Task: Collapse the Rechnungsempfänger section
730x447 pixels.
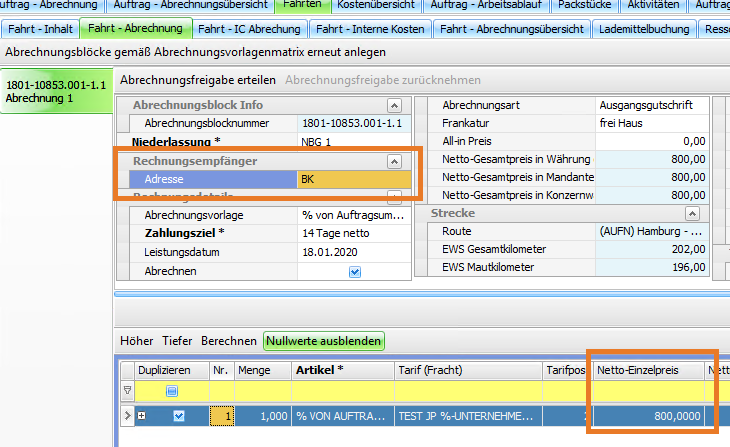Action: click(394, 160)
